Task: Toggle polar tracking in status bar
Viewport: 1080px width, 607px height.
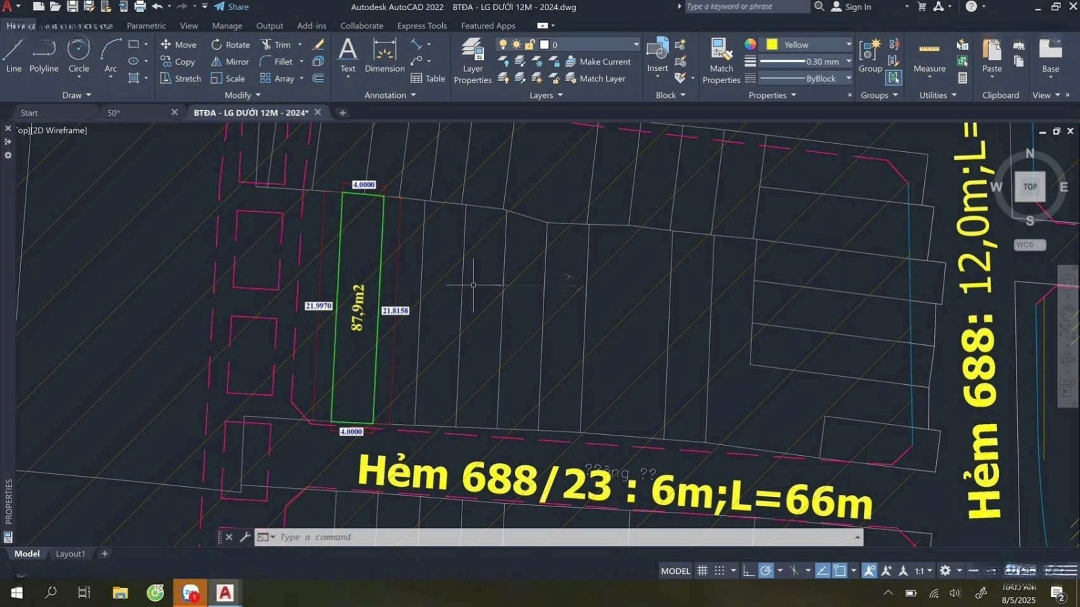Action: coord(765,571)
